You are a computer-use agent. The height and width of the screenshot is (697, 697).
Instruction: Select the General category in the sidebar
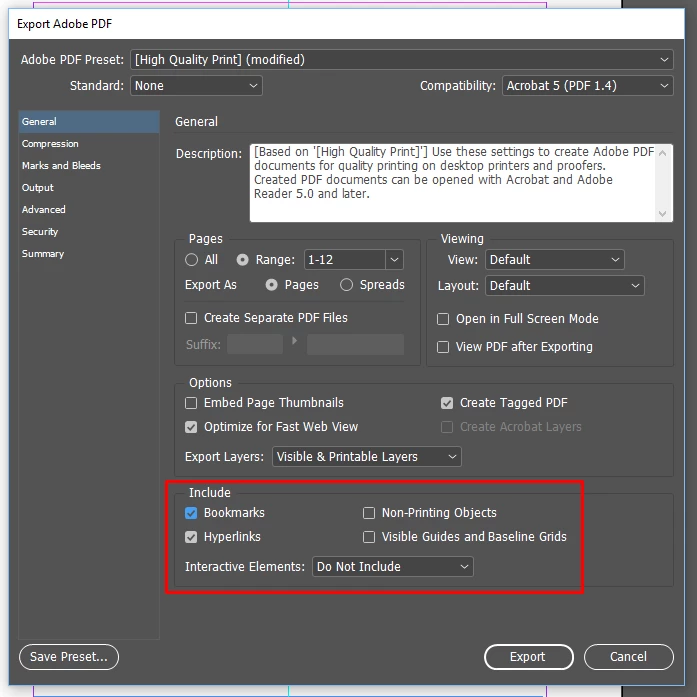pos(89,122)
